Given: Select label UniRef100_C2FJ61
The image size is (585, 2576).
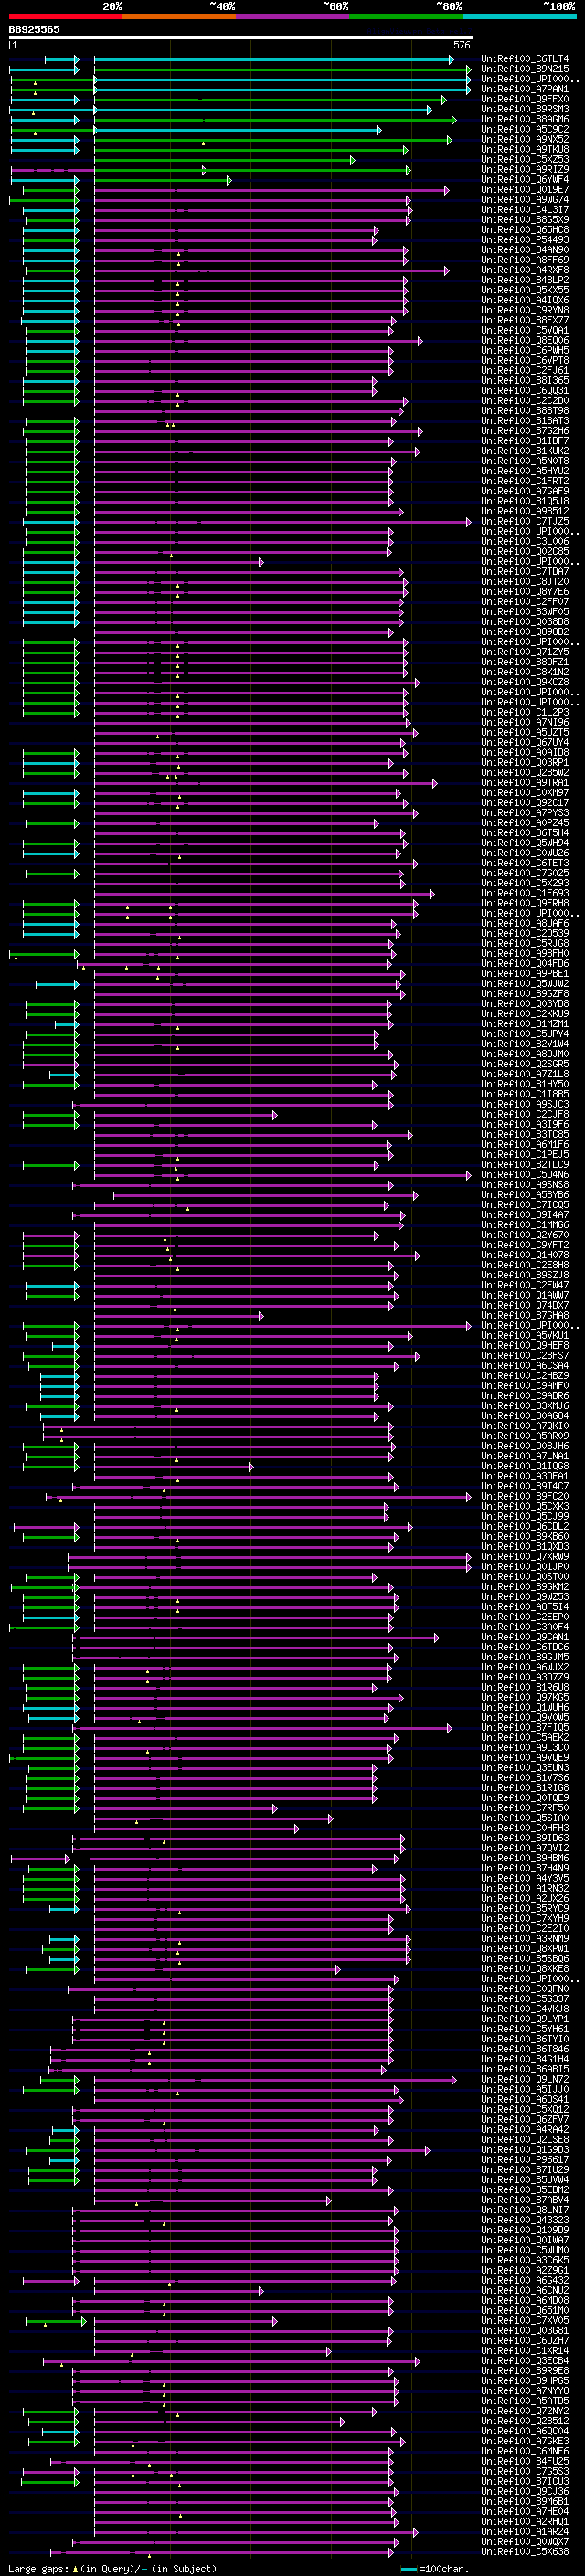Looking at the screenshot, I should tap(525, 371).
